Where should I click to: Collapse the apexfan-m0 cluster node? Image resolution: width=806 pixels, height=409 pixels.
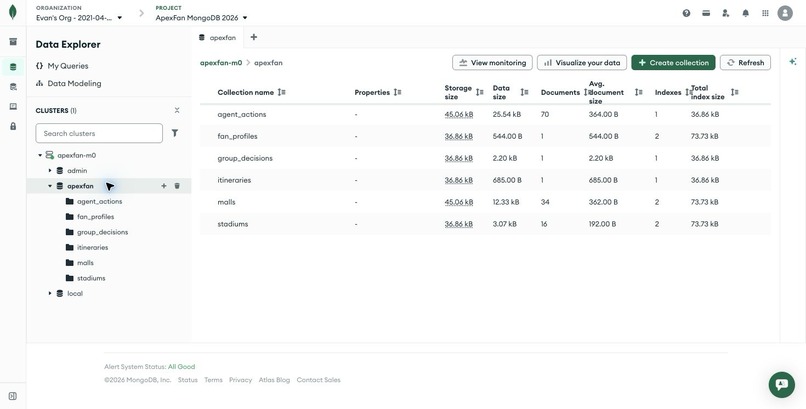[40, 155]
